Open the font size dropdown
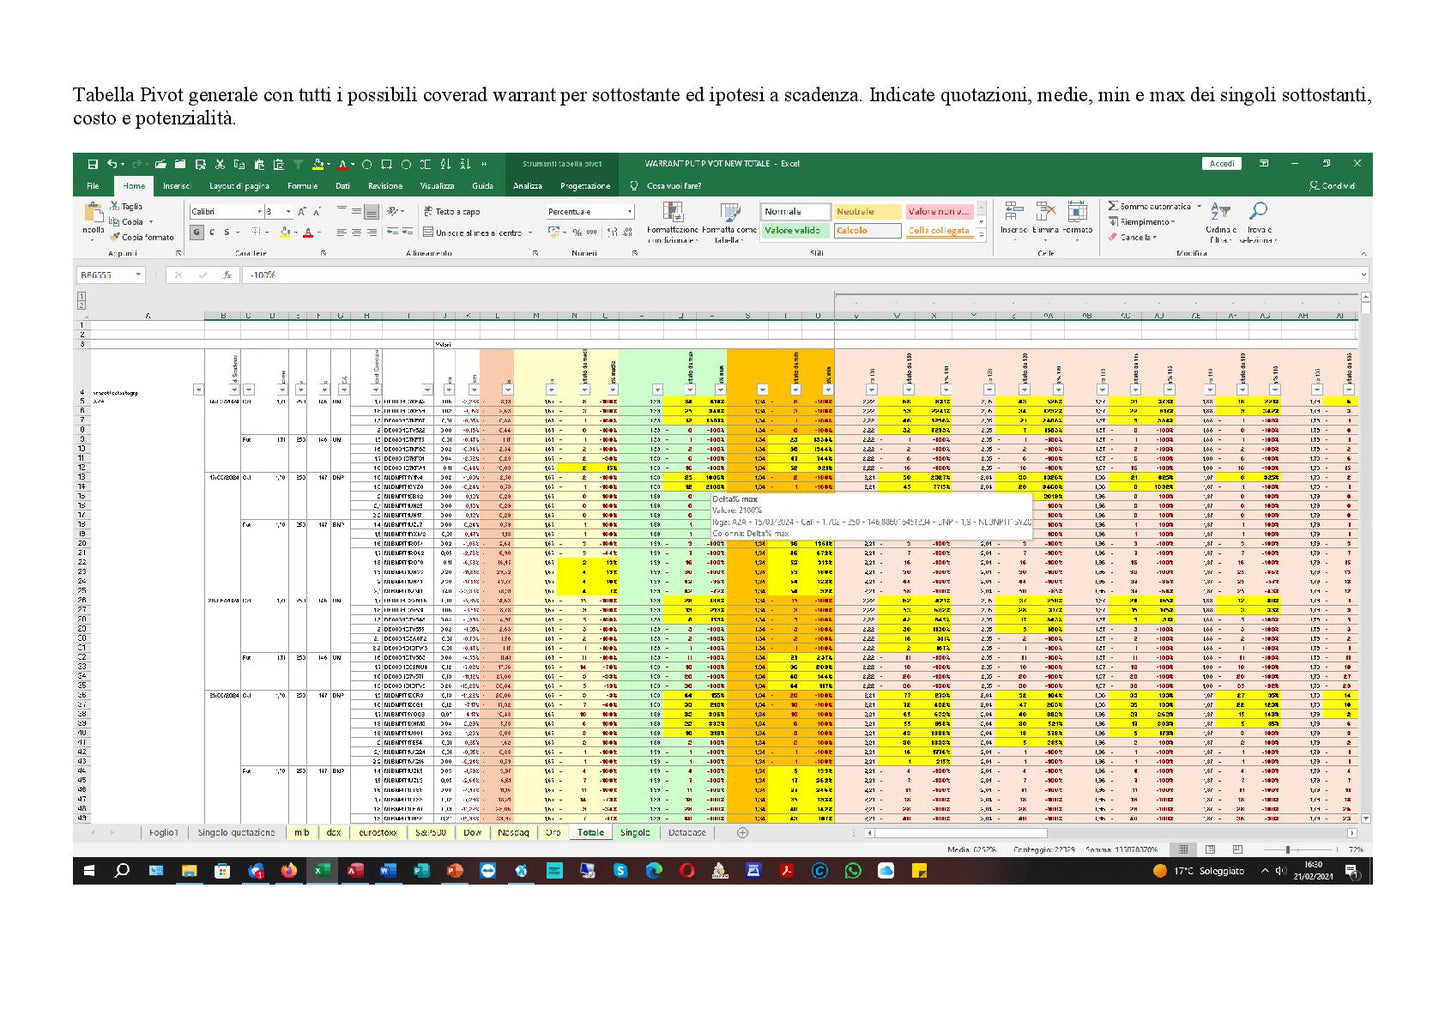 point(288,211)
